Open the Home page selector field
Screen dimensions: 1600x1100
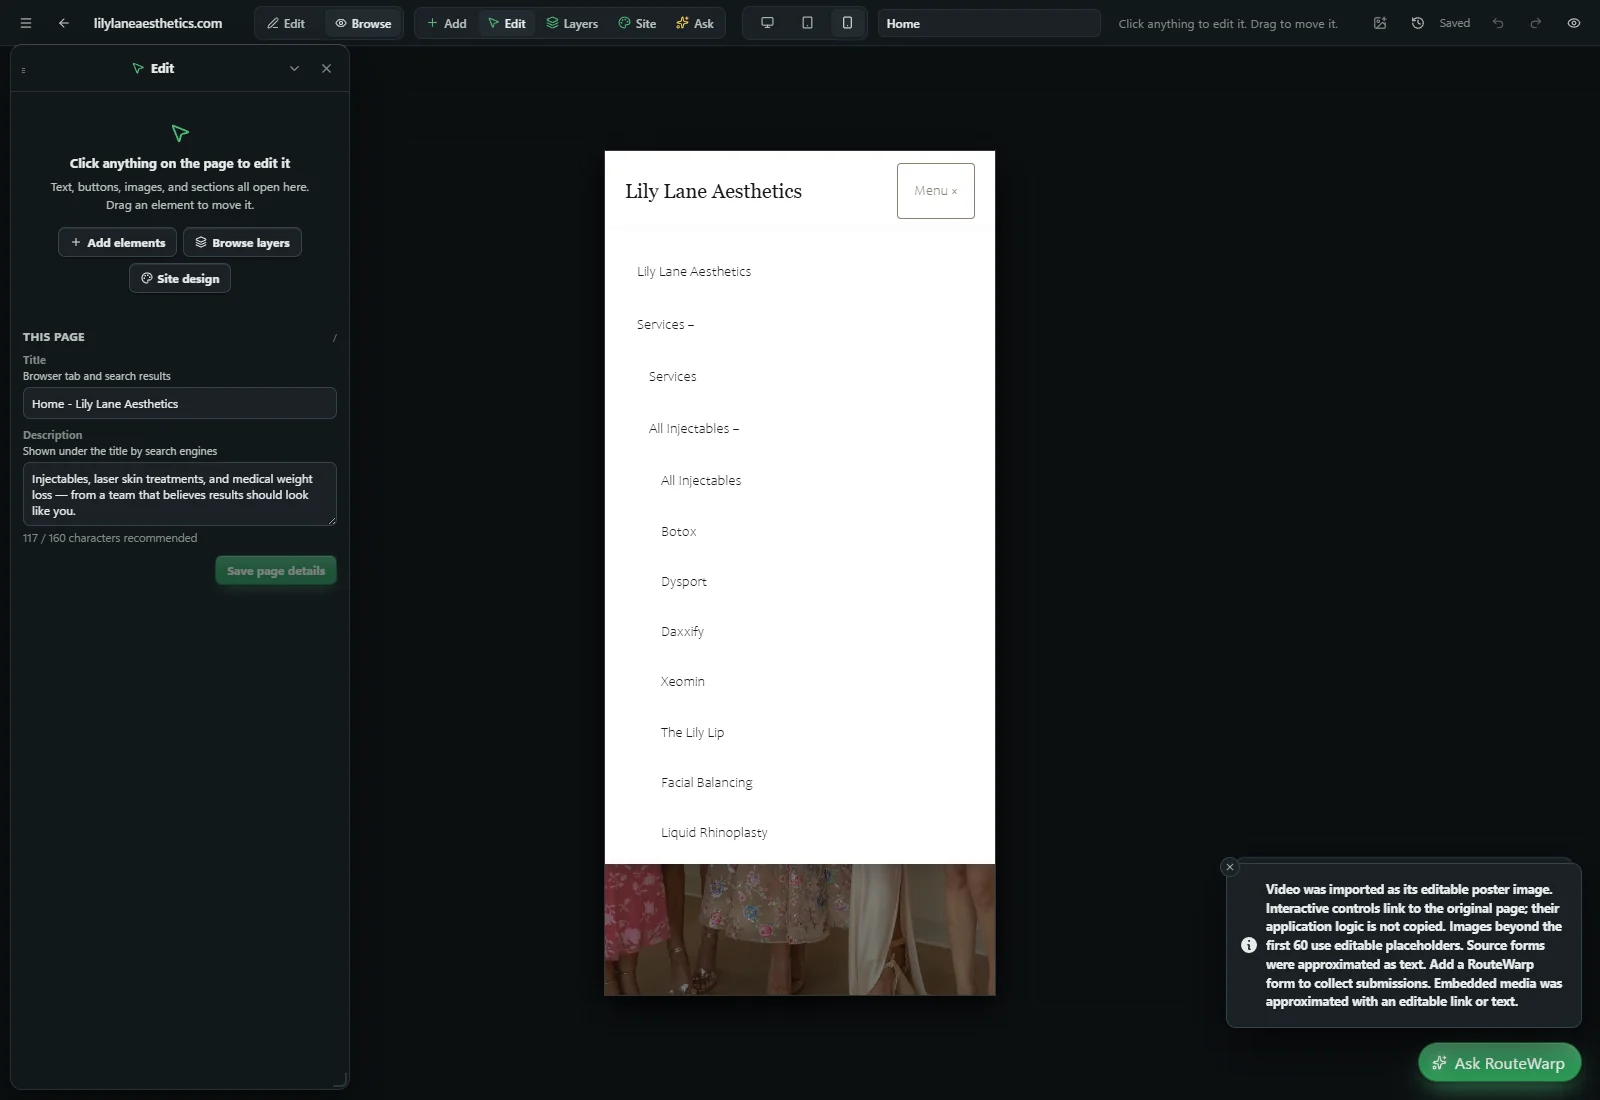[x=989, y=23]
